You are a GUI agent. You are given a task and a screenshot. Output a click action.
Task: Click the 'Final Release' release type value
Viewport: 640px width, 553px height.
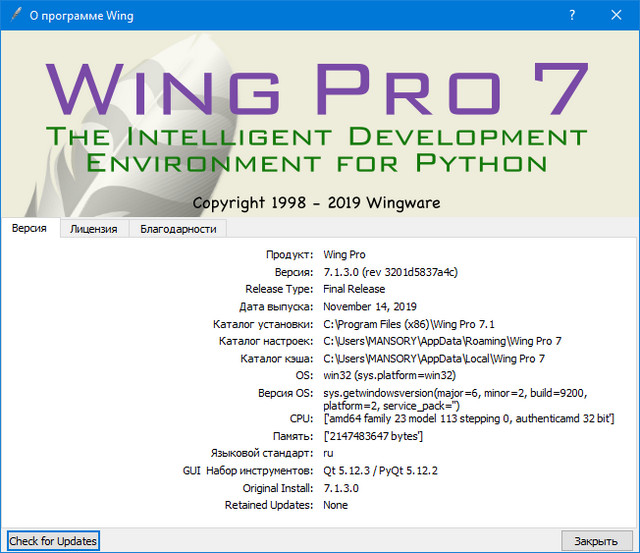[x=354, y=289]
